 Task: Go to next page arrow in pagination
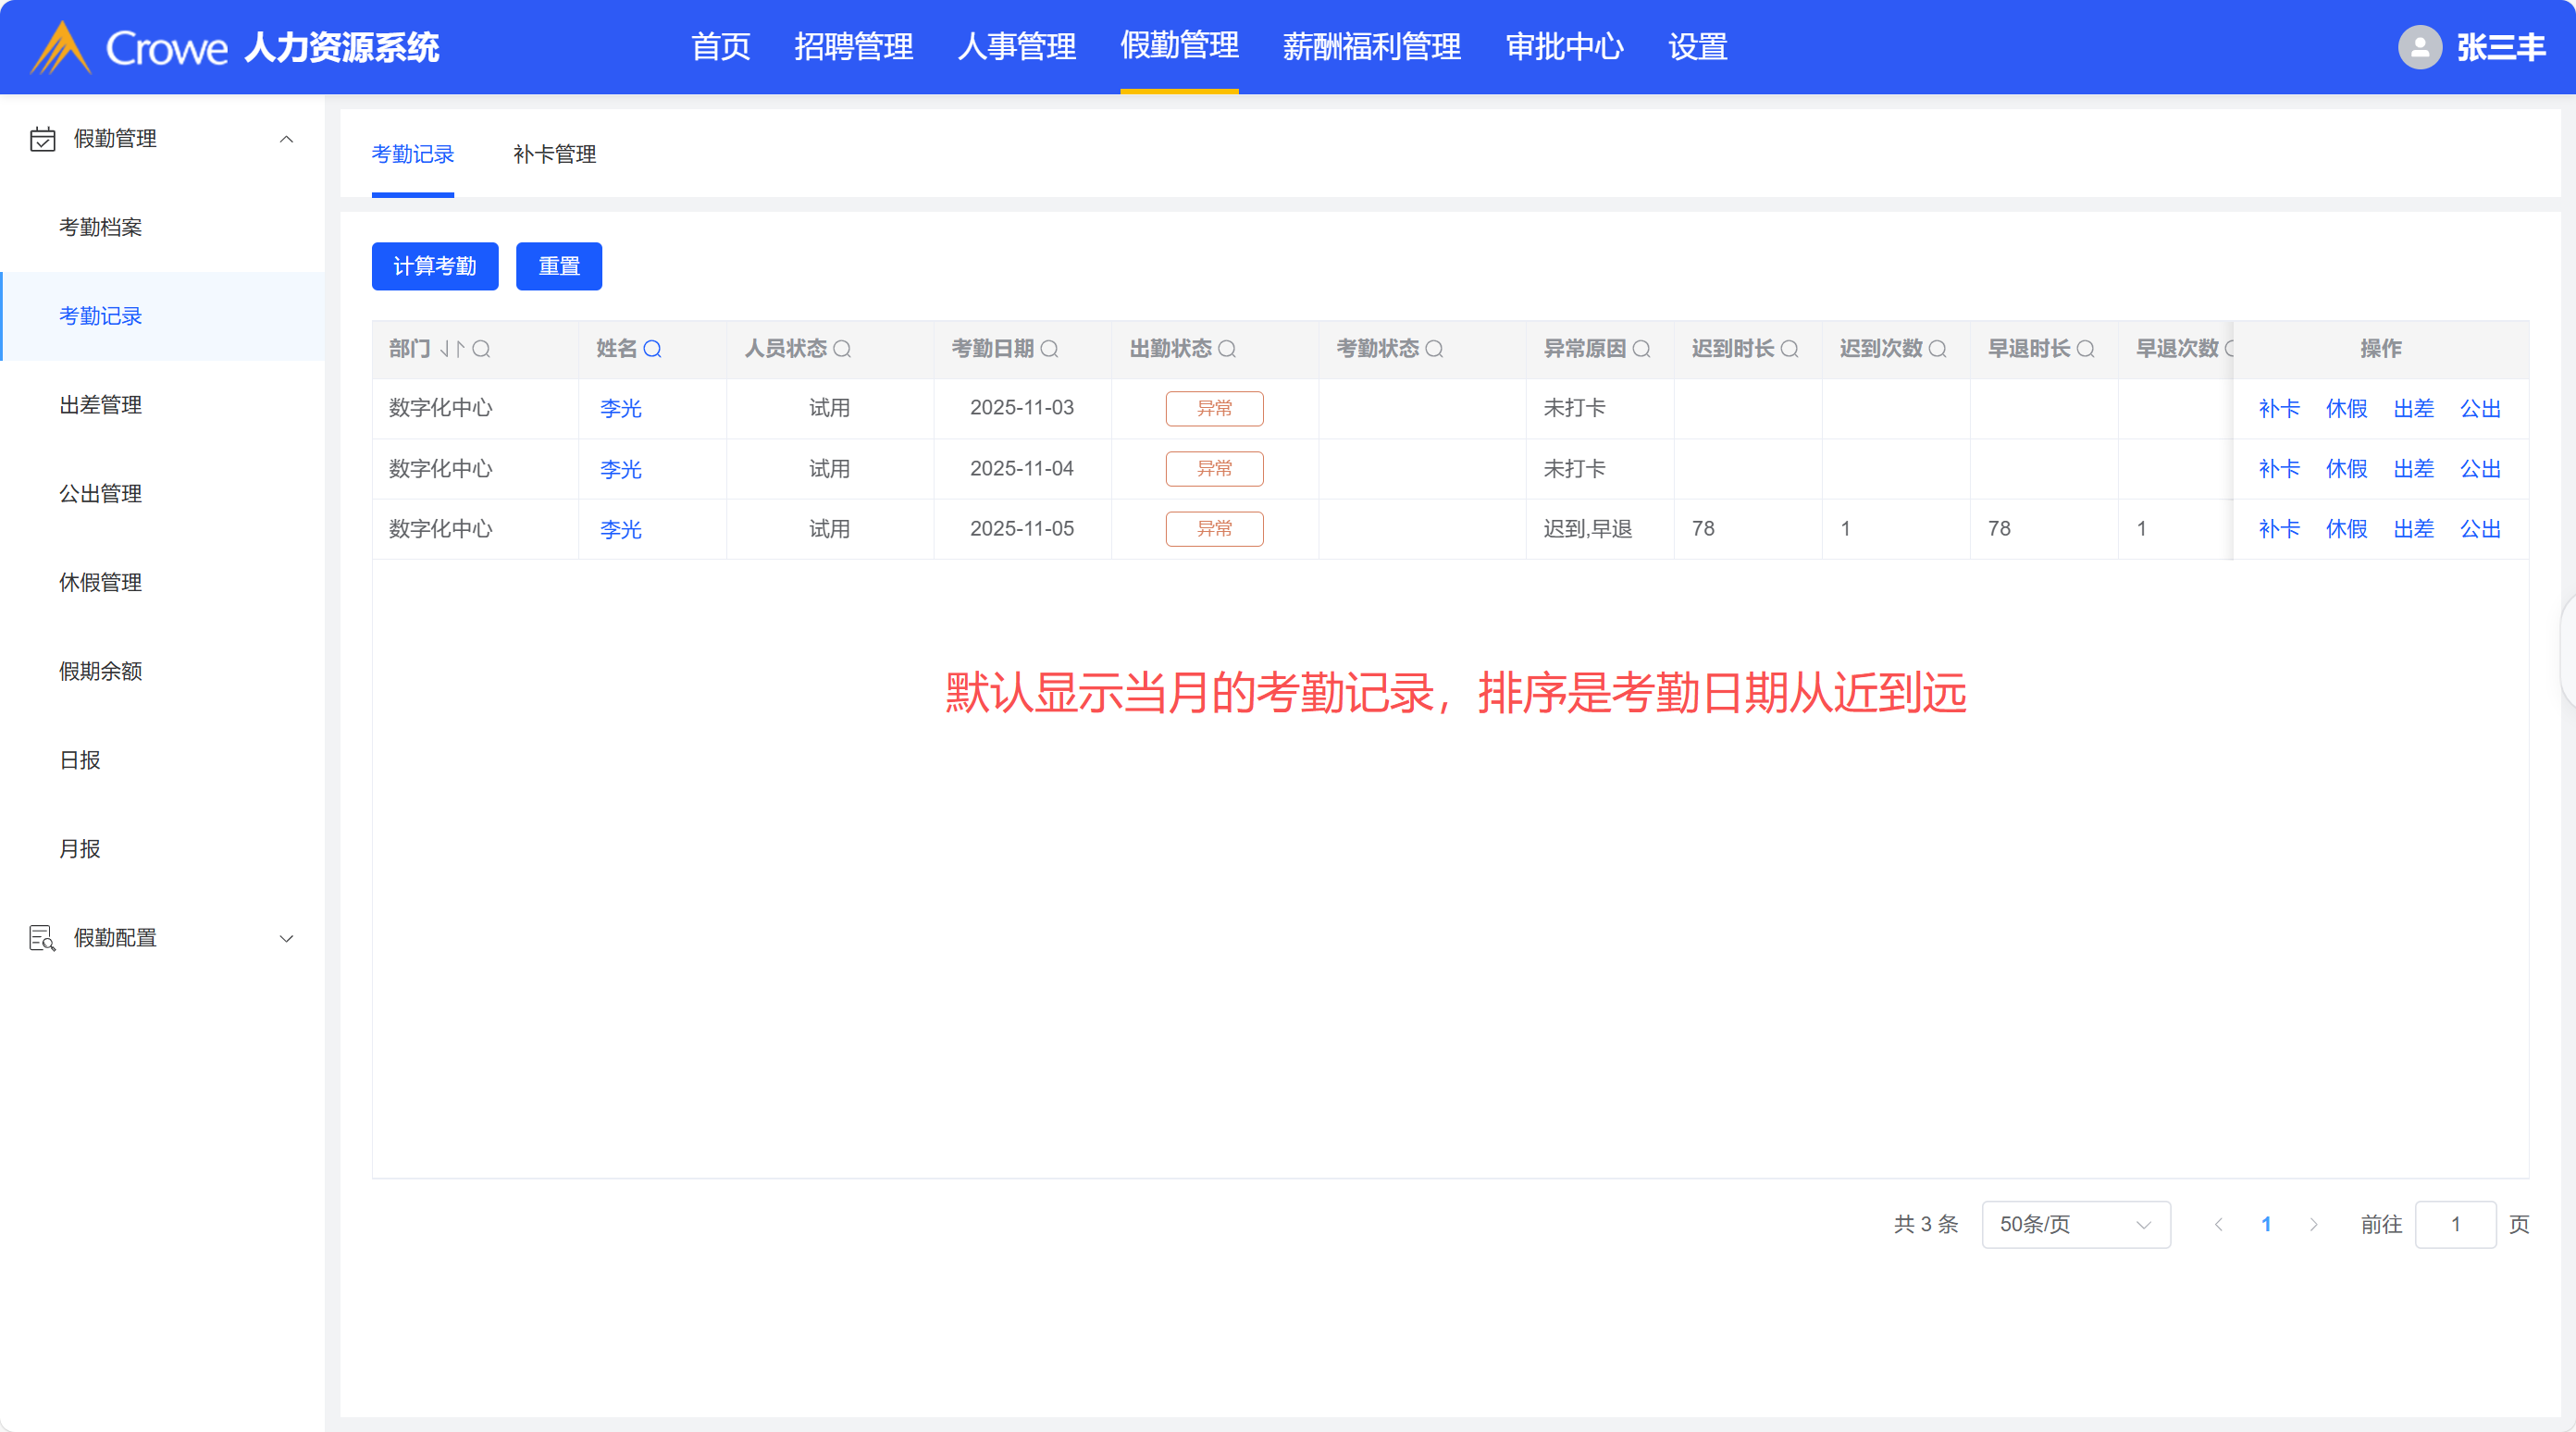point(2313,1224)
